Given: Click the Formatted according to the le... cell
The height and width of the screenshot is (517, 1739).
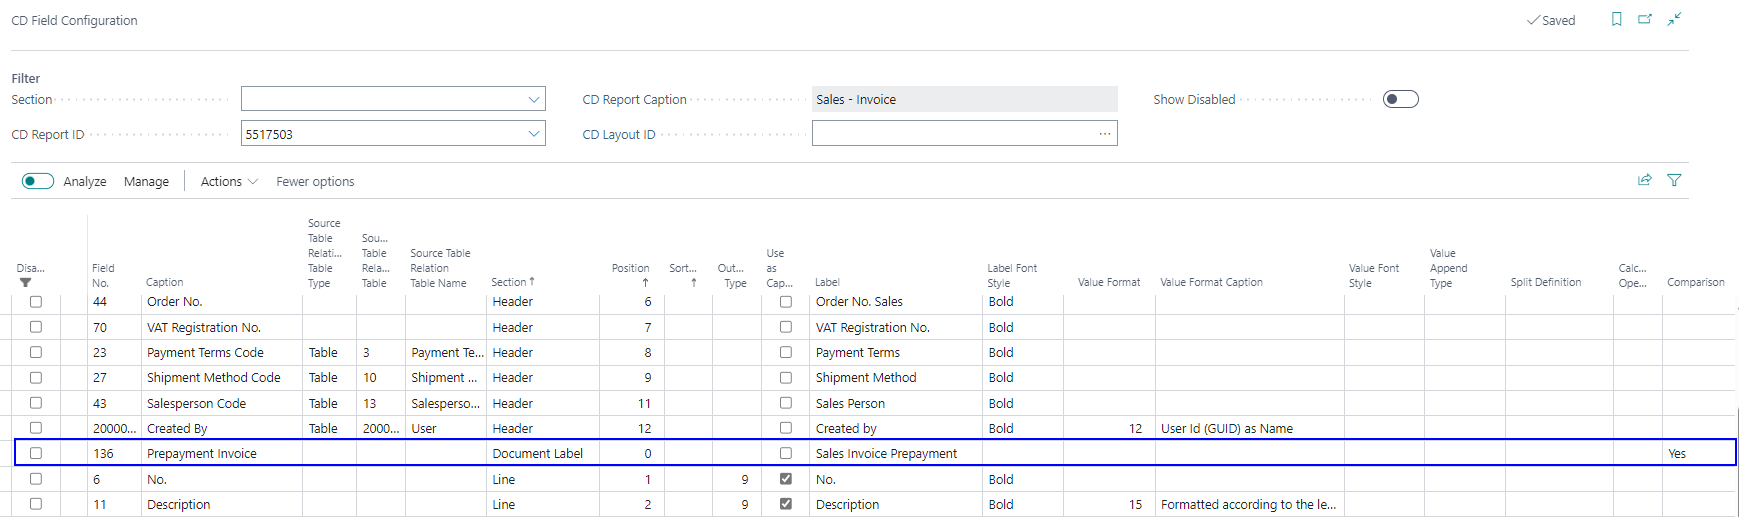Looking at the screenshot, I should tap(1248, 504).
